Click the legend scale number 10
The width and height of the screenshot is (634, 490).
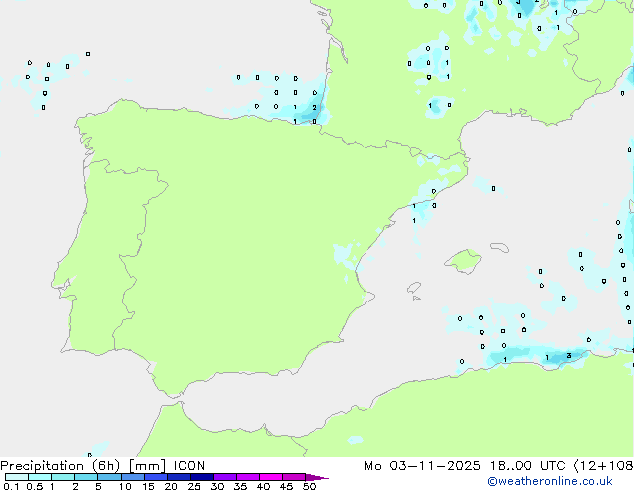[125, 486]
